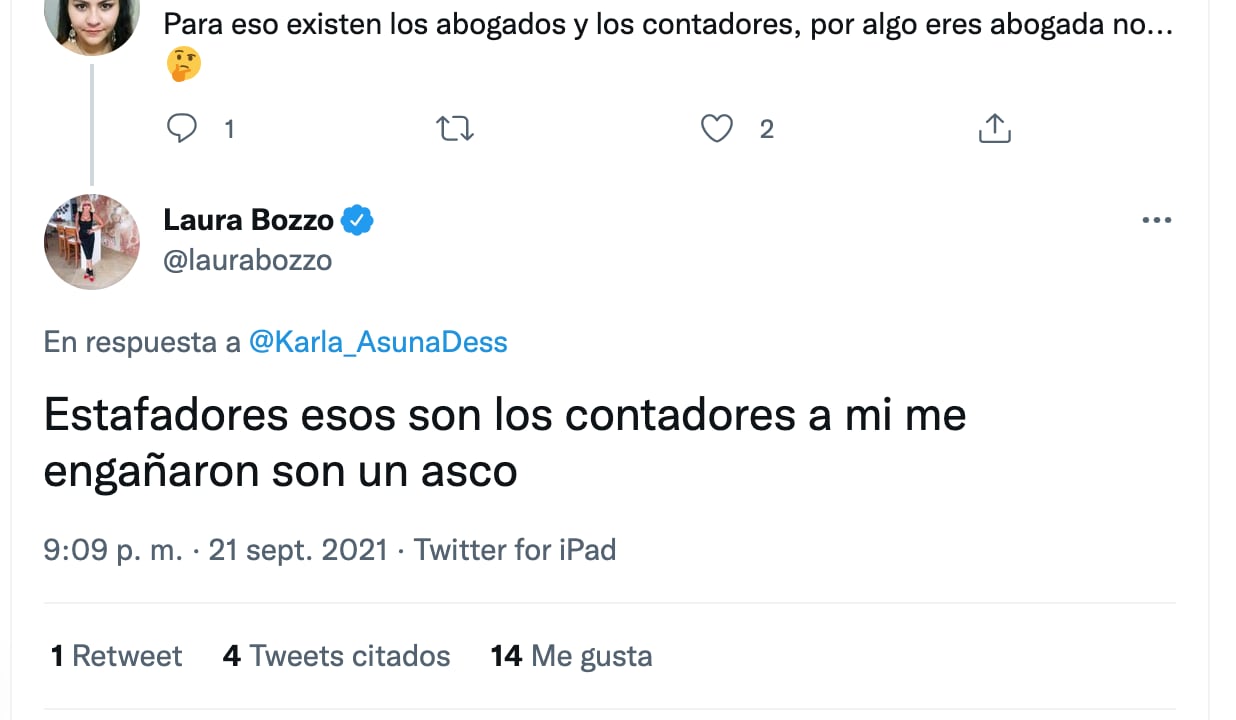This screenshot has width=1236, height=720.
Task: Expand sharing options with the upload arrow
Action: click(x=994, y=128)
